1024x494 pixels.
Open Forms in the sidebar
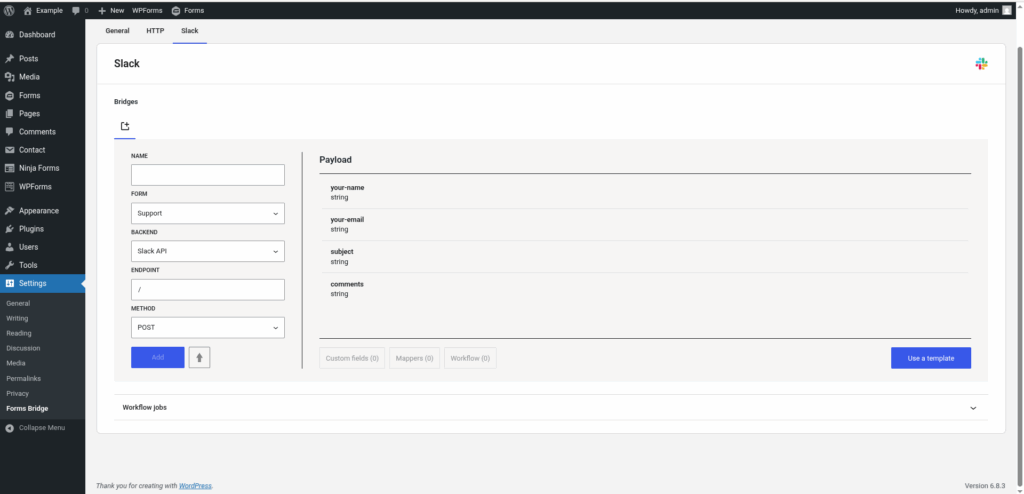[42, 95]
